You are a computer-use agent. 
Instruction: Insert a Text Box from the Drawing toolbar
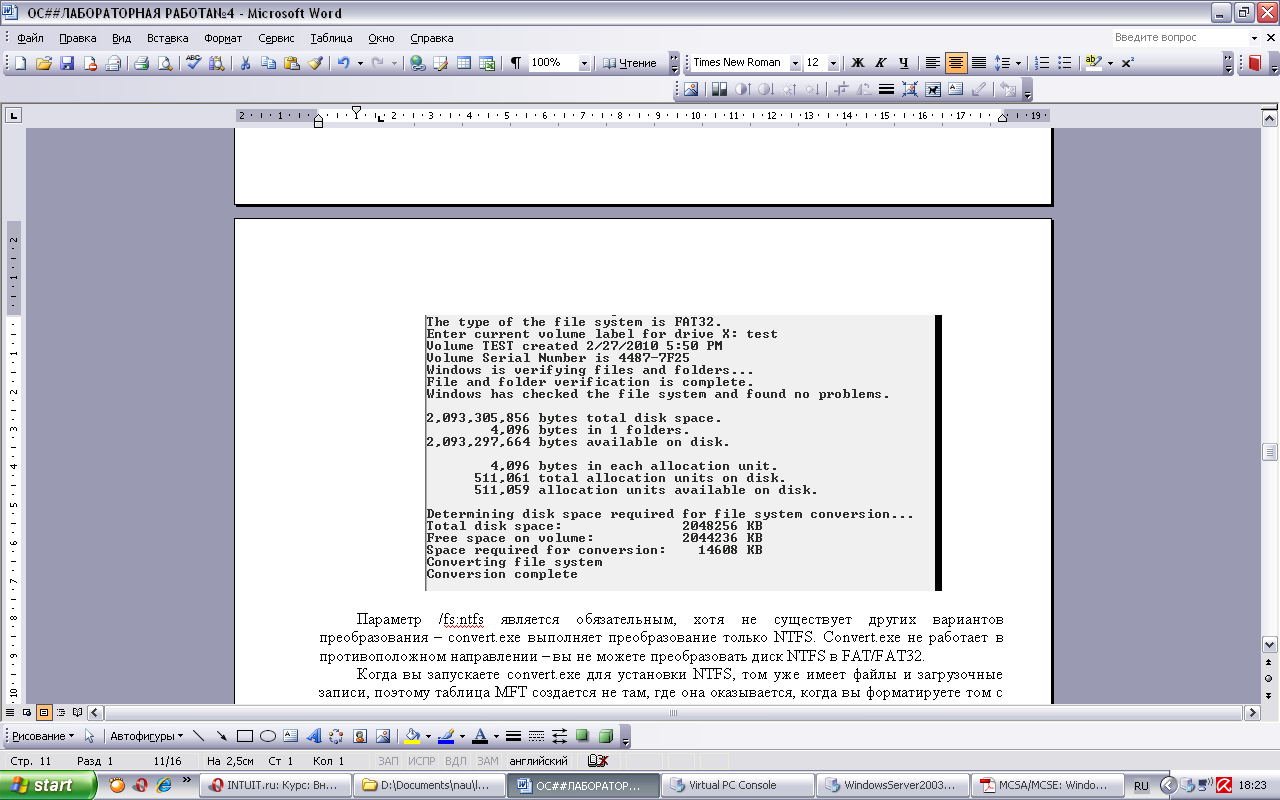(290, 736)
